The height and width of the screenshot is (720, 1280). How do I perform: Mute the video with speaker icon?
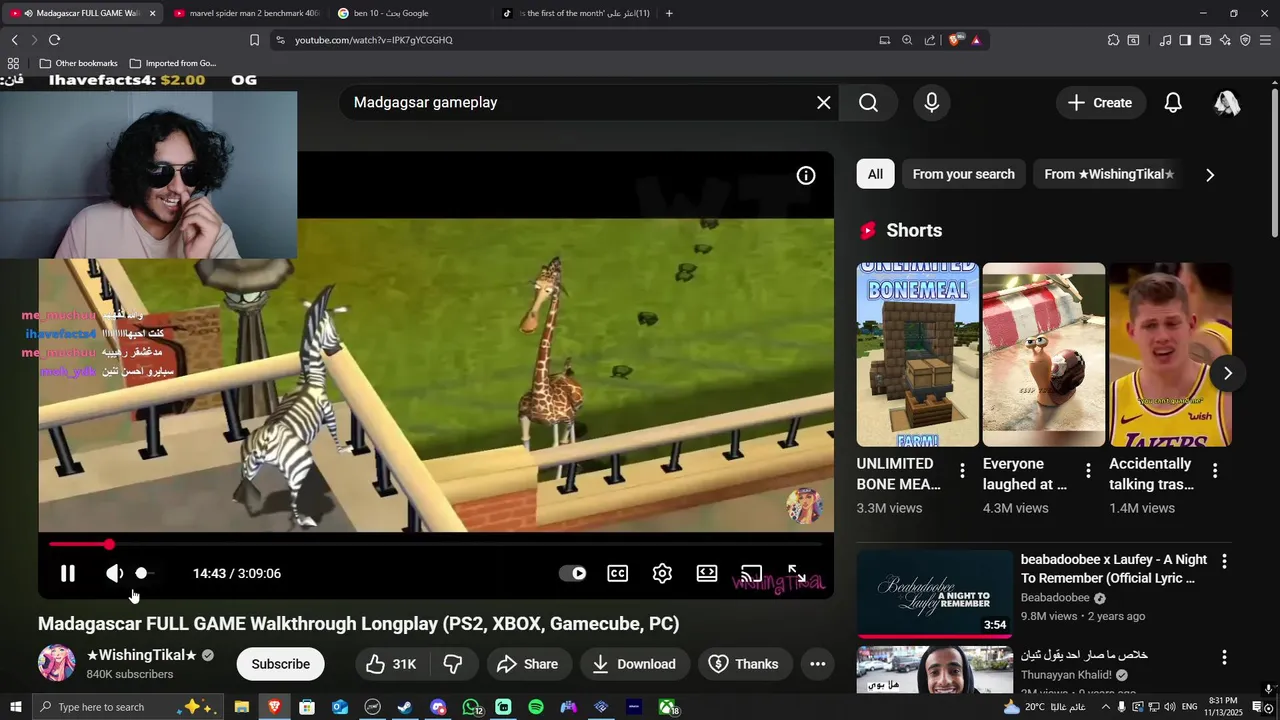click(x=114, y=573)
